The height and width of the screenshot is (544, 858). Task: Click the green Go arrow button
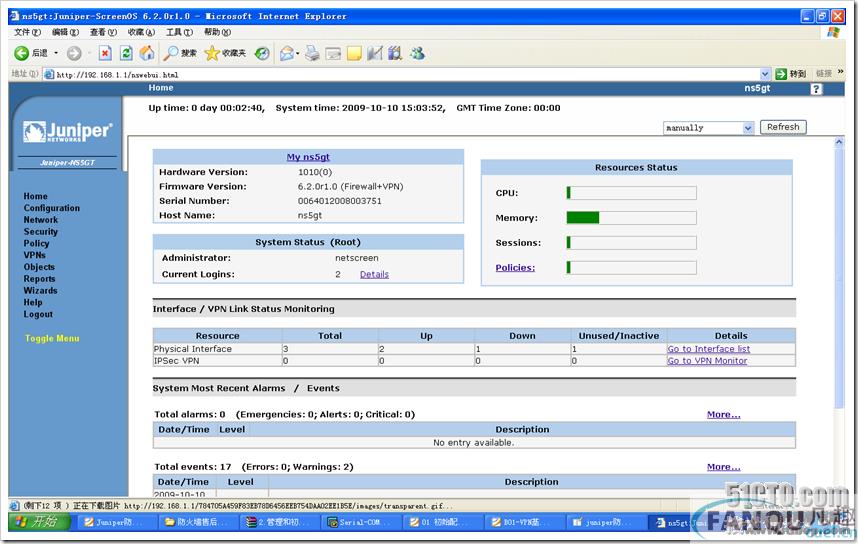tap(781, 74)
